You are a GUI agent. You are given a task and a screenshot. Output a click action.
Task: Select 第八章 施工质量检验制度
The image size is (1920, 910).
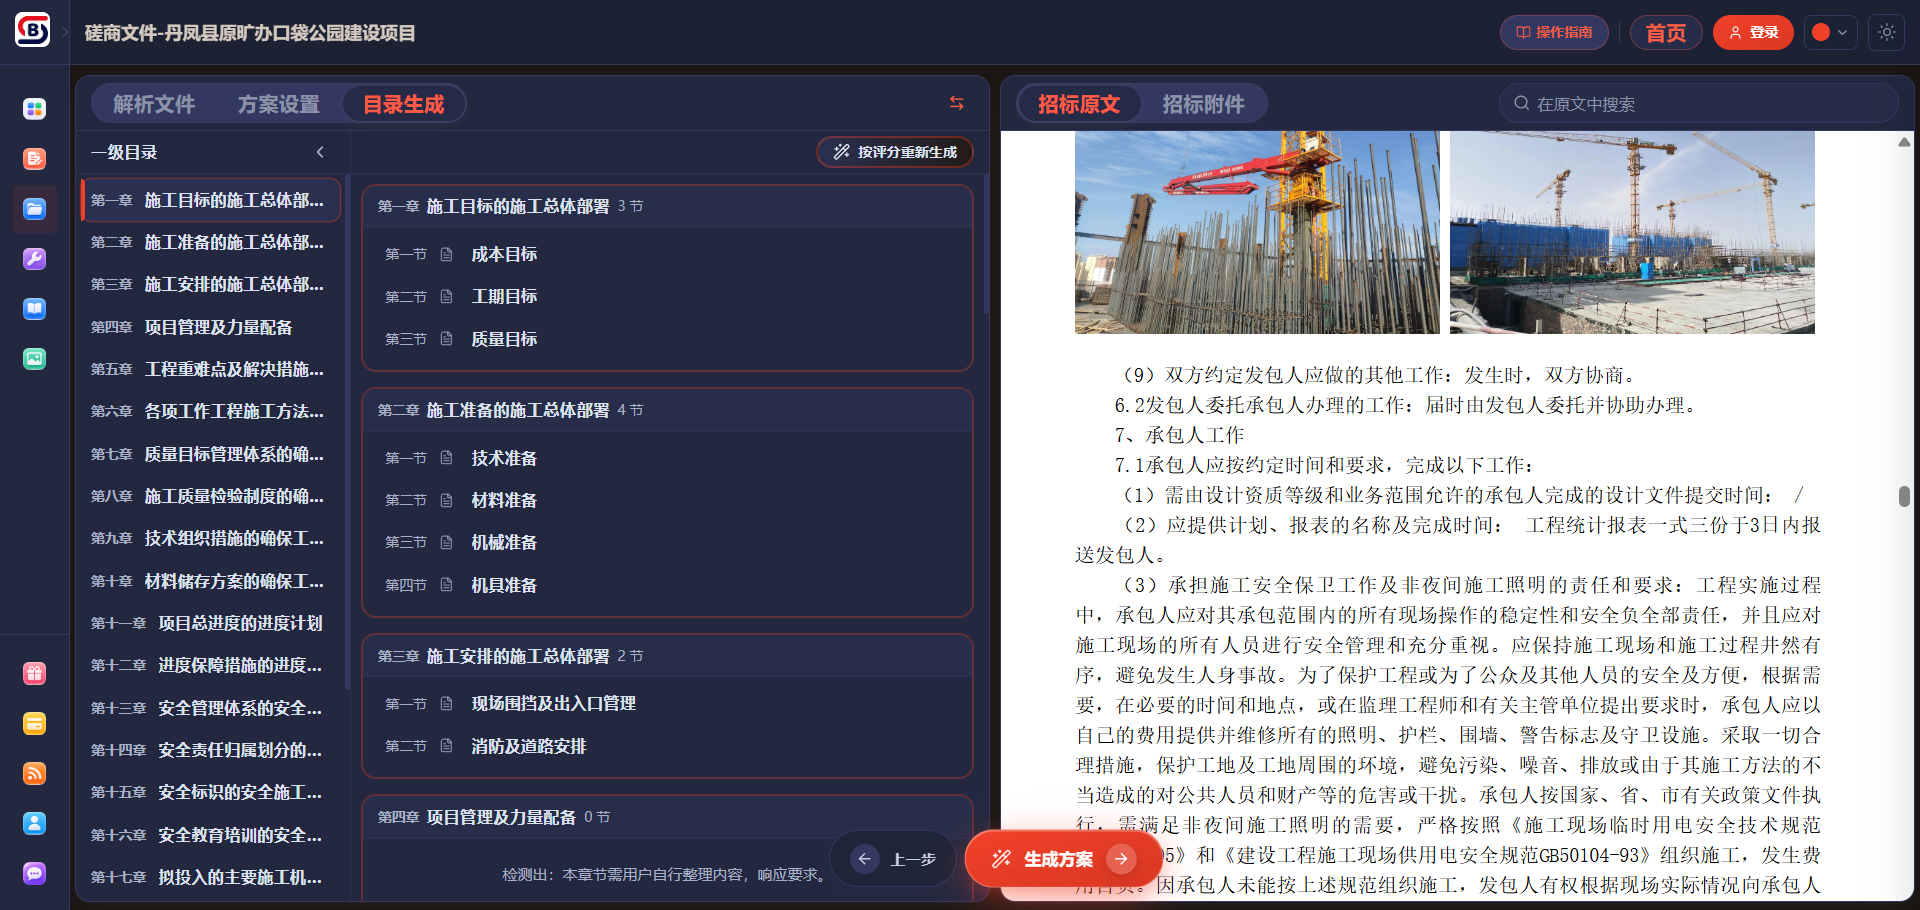click(x=211, y=496)
